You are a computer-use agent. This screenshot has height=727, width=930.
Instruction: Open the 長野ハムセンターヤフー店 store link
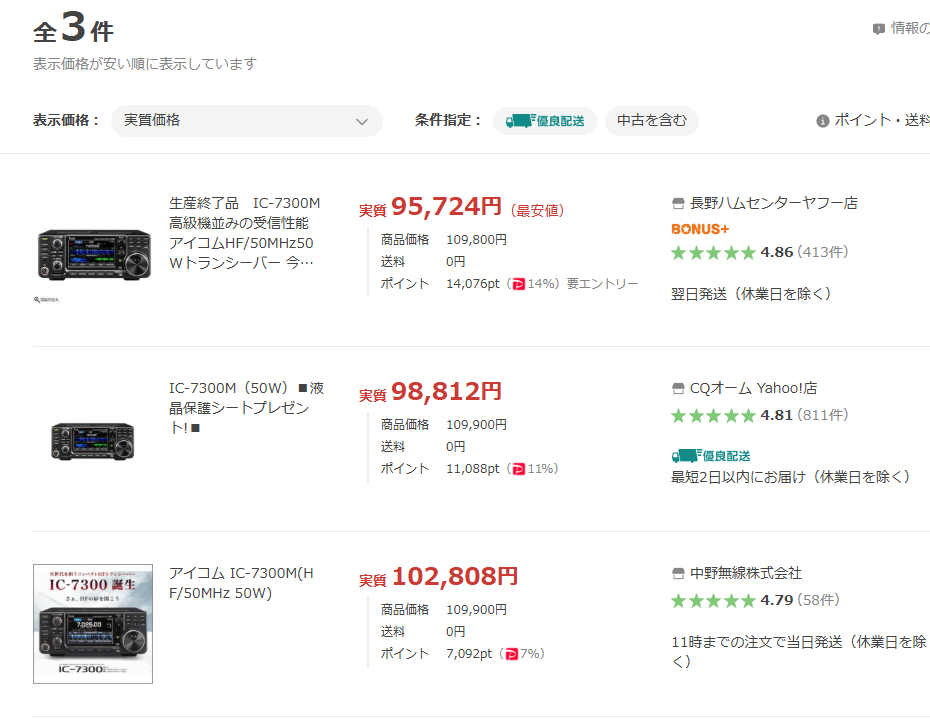773,203
